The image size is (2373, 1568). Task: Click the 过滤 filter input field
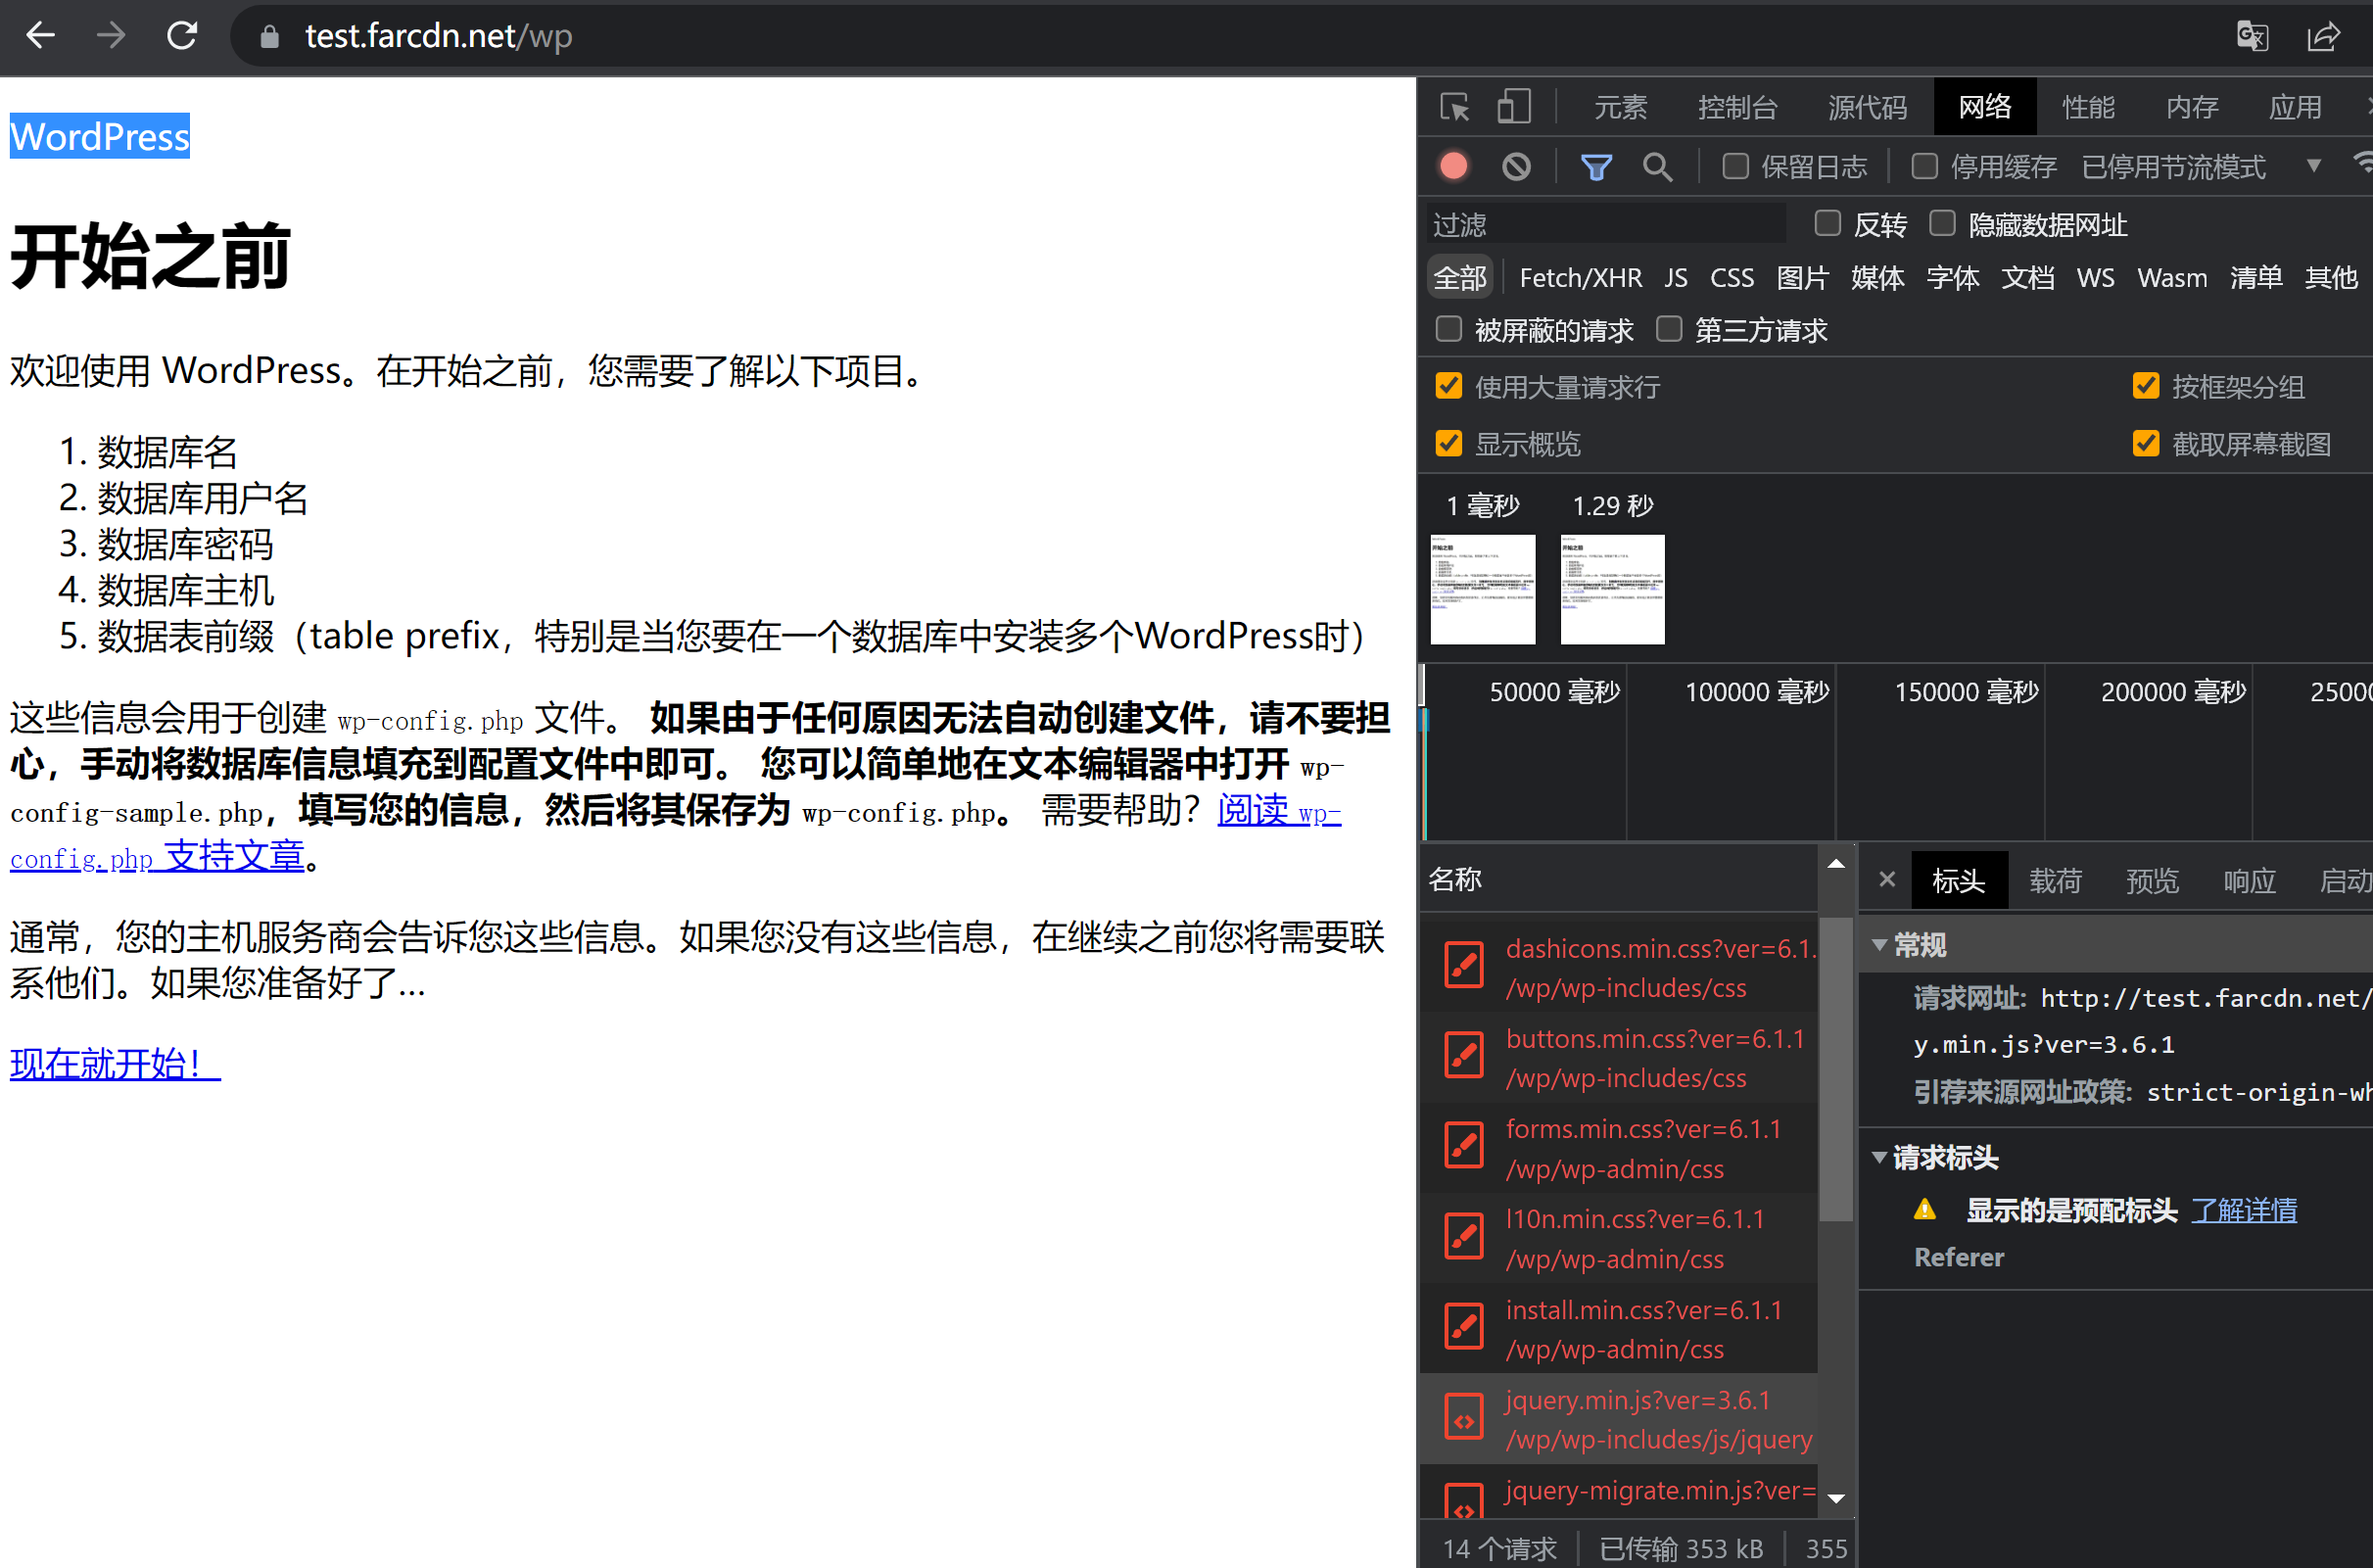pos(1606,224)
